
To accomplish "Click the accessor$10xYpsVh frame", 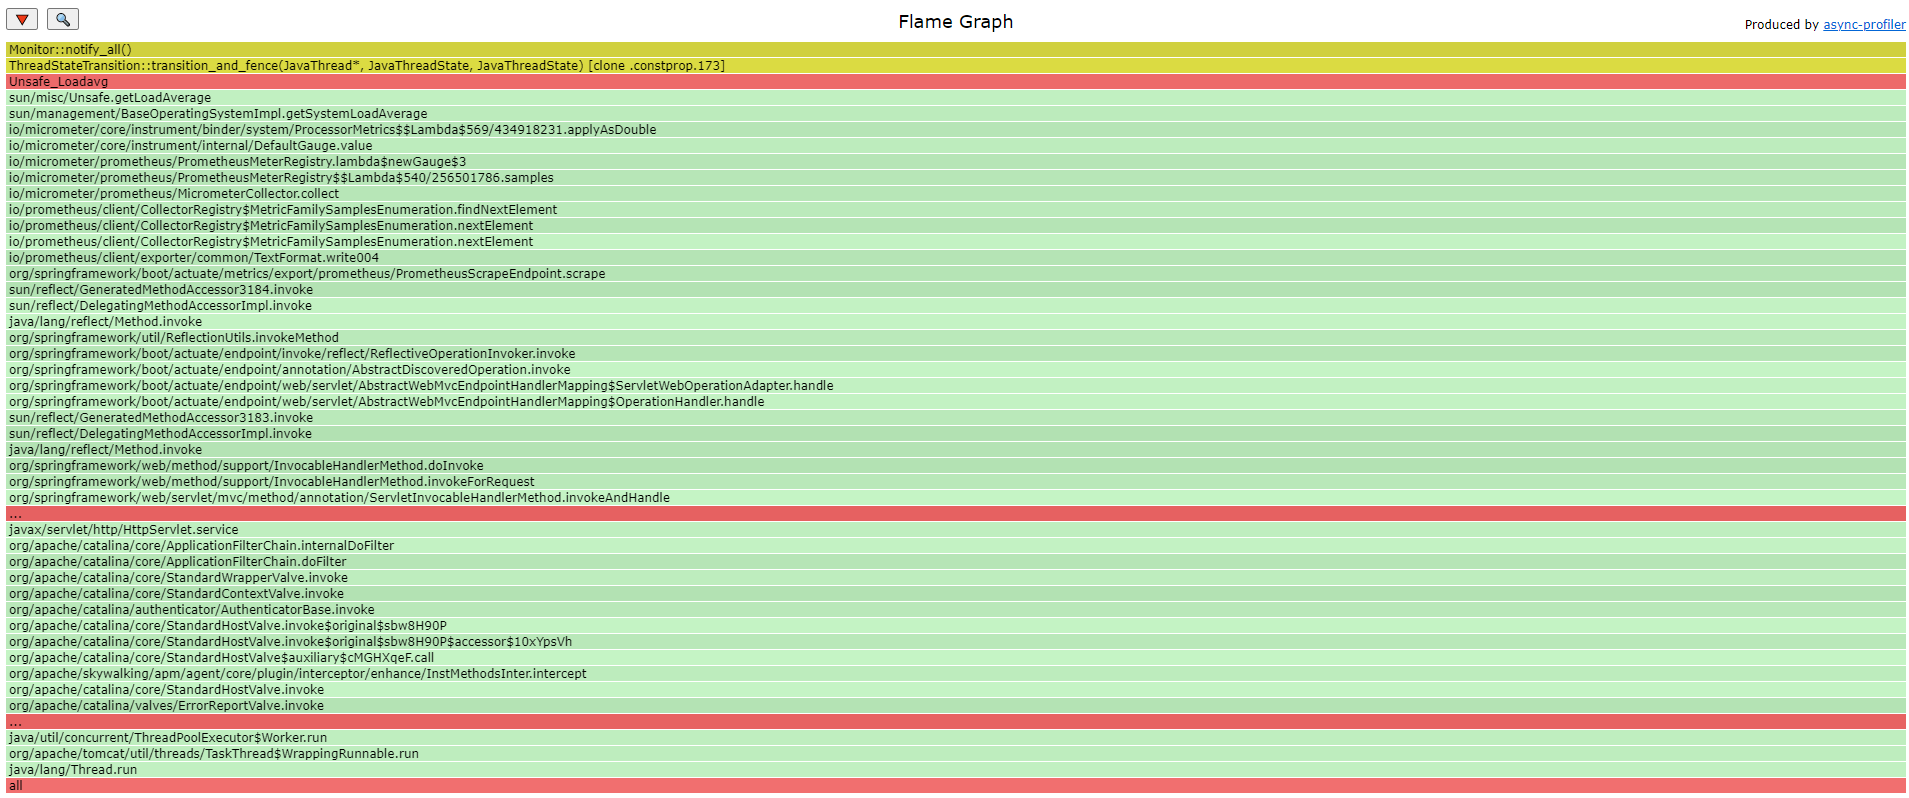I will [955, 642].
